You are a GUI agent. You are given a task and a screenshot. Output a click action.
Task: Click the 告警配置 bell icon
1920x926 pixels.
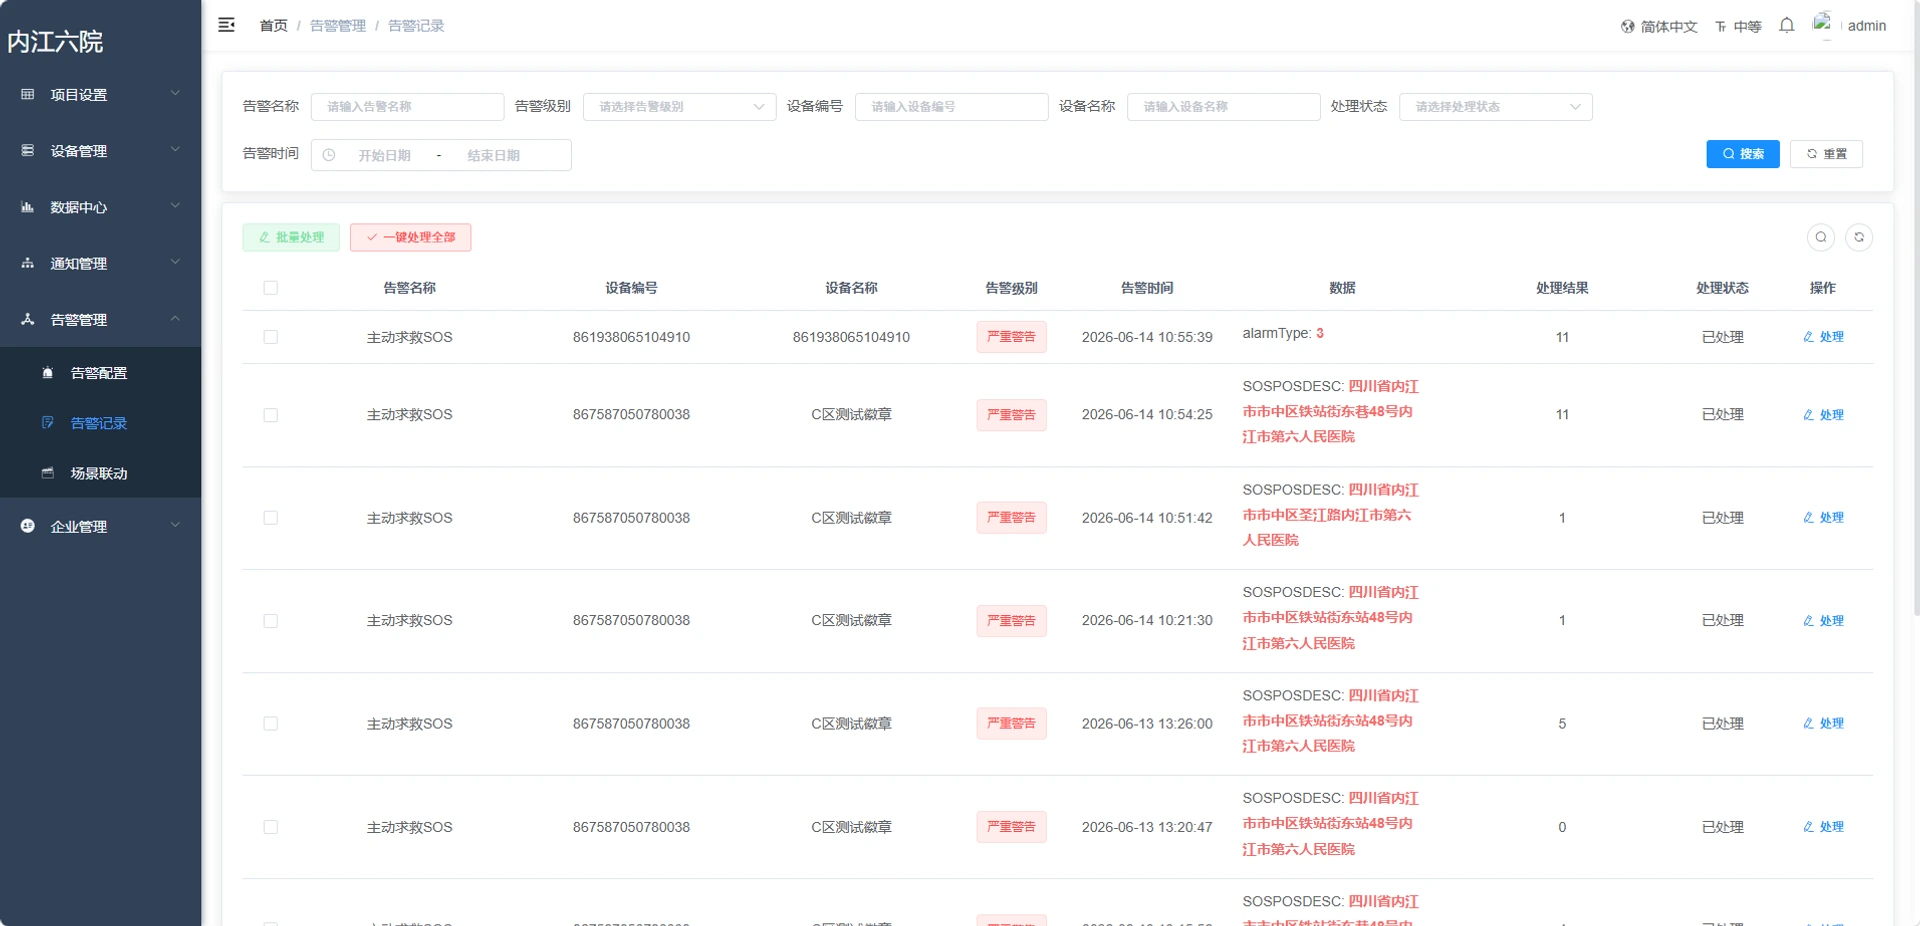pos(47,373)
